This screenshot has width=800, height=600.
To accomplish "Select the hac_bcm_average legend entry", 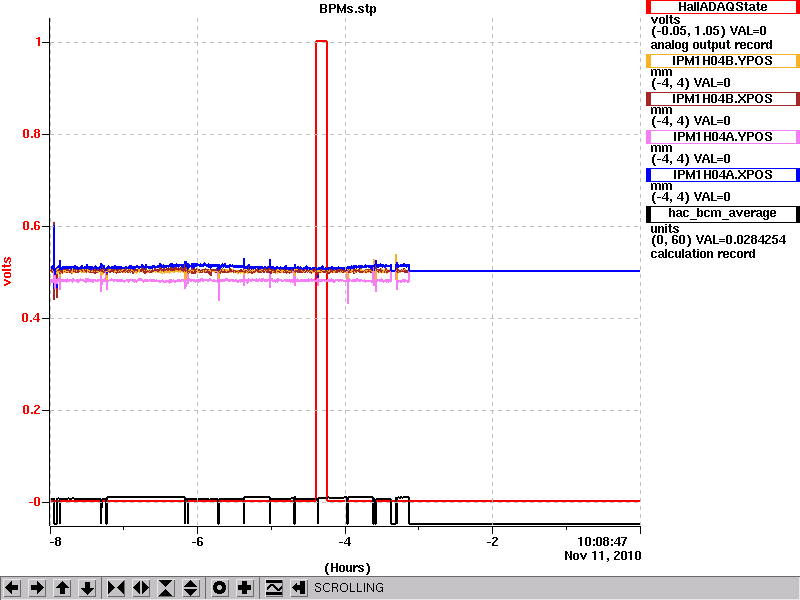I will (x=722, y=213).
